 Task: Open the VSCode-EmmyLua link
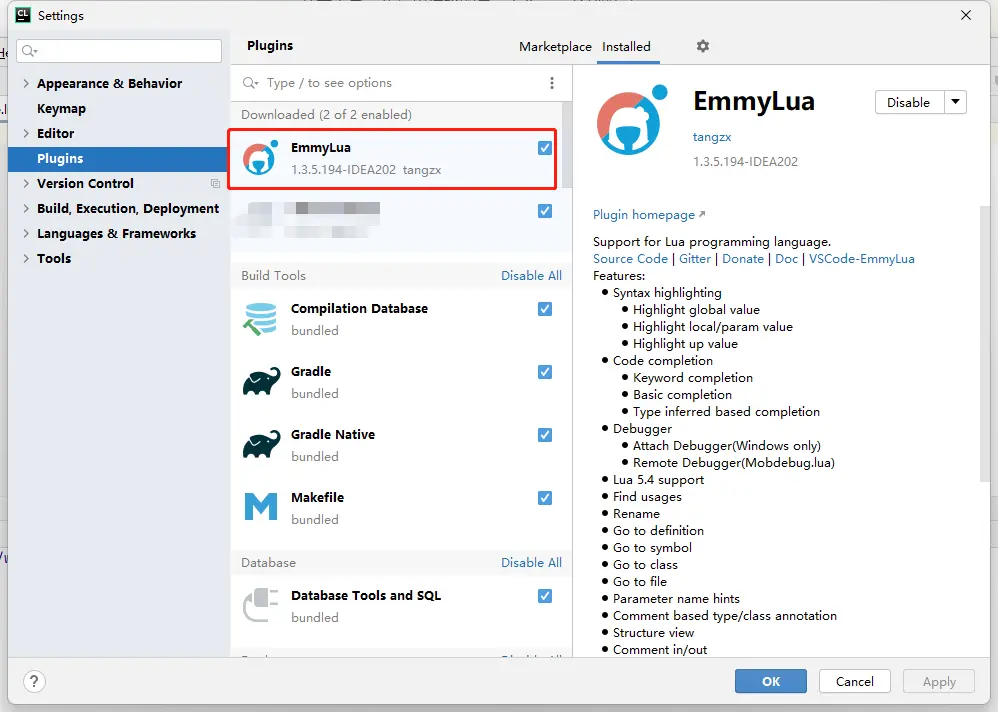click(861, 258)
